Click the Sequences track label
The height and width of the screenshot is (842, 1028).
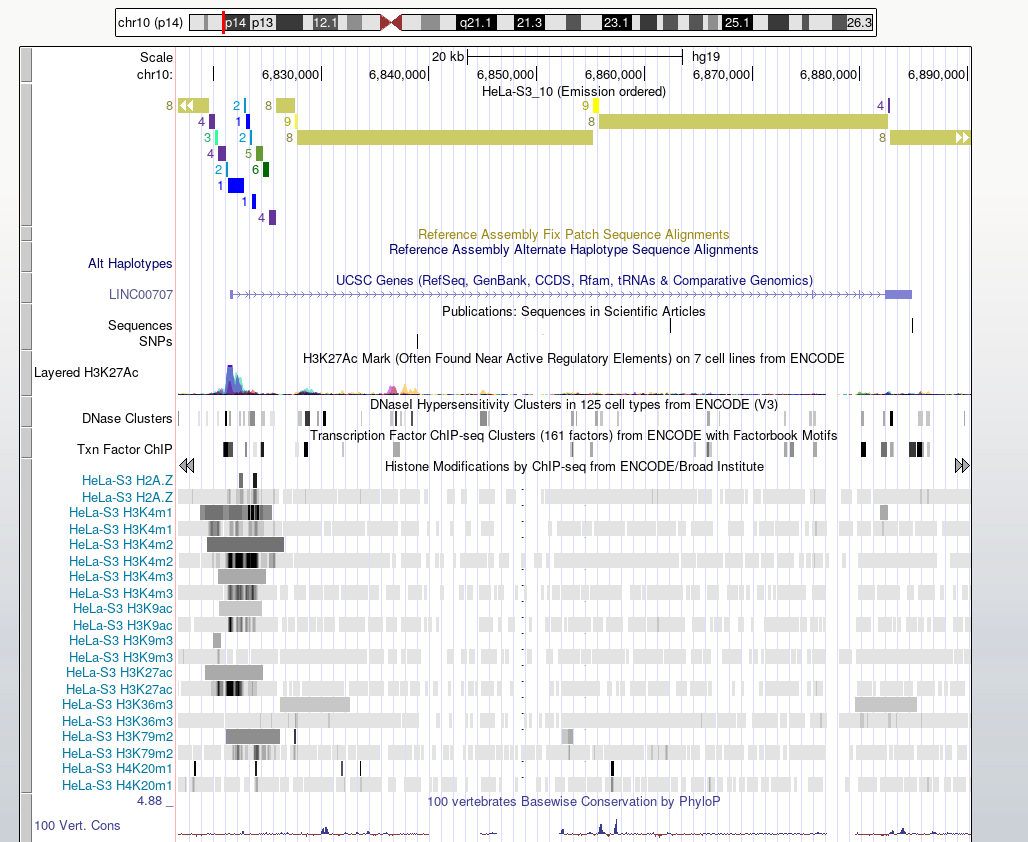point(140,325)
